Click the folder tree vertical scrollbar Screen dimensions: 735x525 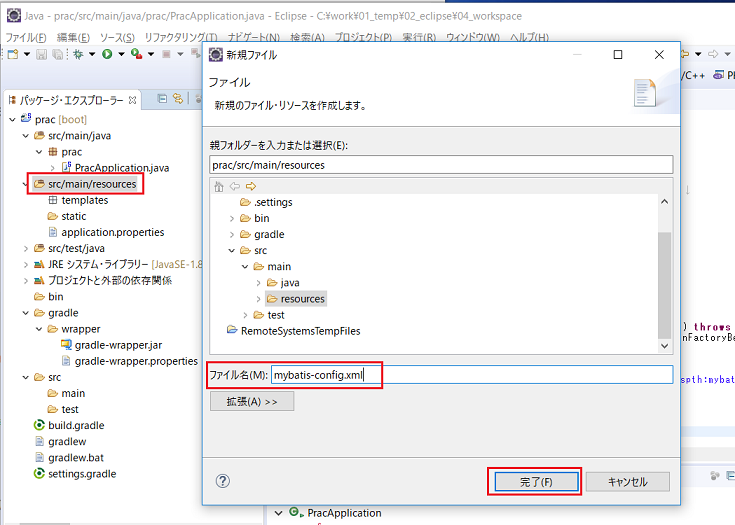pos(664,284)
